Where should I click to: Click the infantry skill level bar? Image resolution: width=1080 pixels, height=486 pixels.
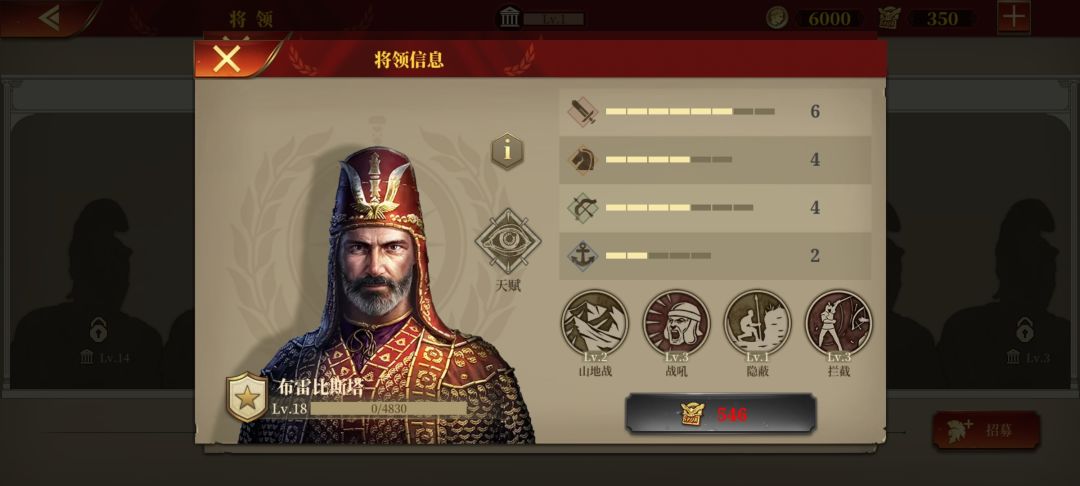(x=689, y=112)
